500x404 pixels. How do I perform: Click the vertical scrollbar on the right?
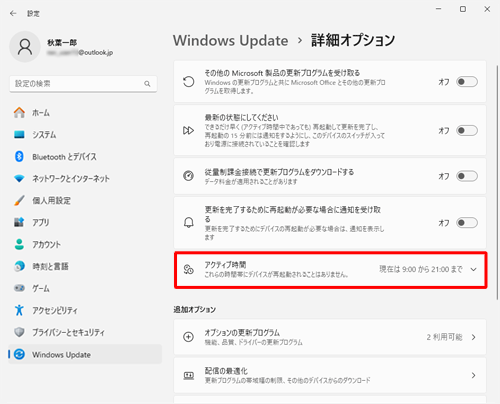497,182
